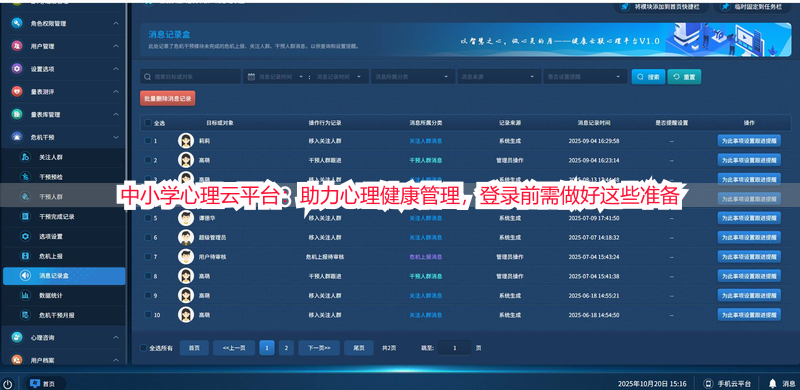800x390 pixels.
Task: Enable the 全选所有 checkbox near pagination
Action: pyautogui.click(x=143, y=348)
